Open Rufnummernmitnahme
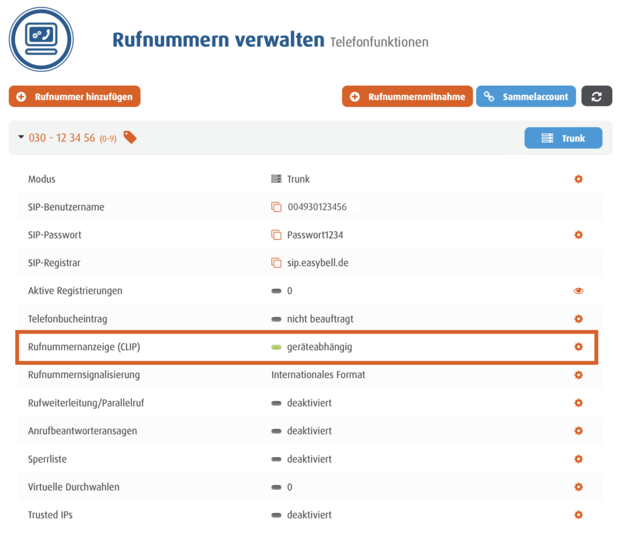The image size is (620, 534). (x=406, y=96)
